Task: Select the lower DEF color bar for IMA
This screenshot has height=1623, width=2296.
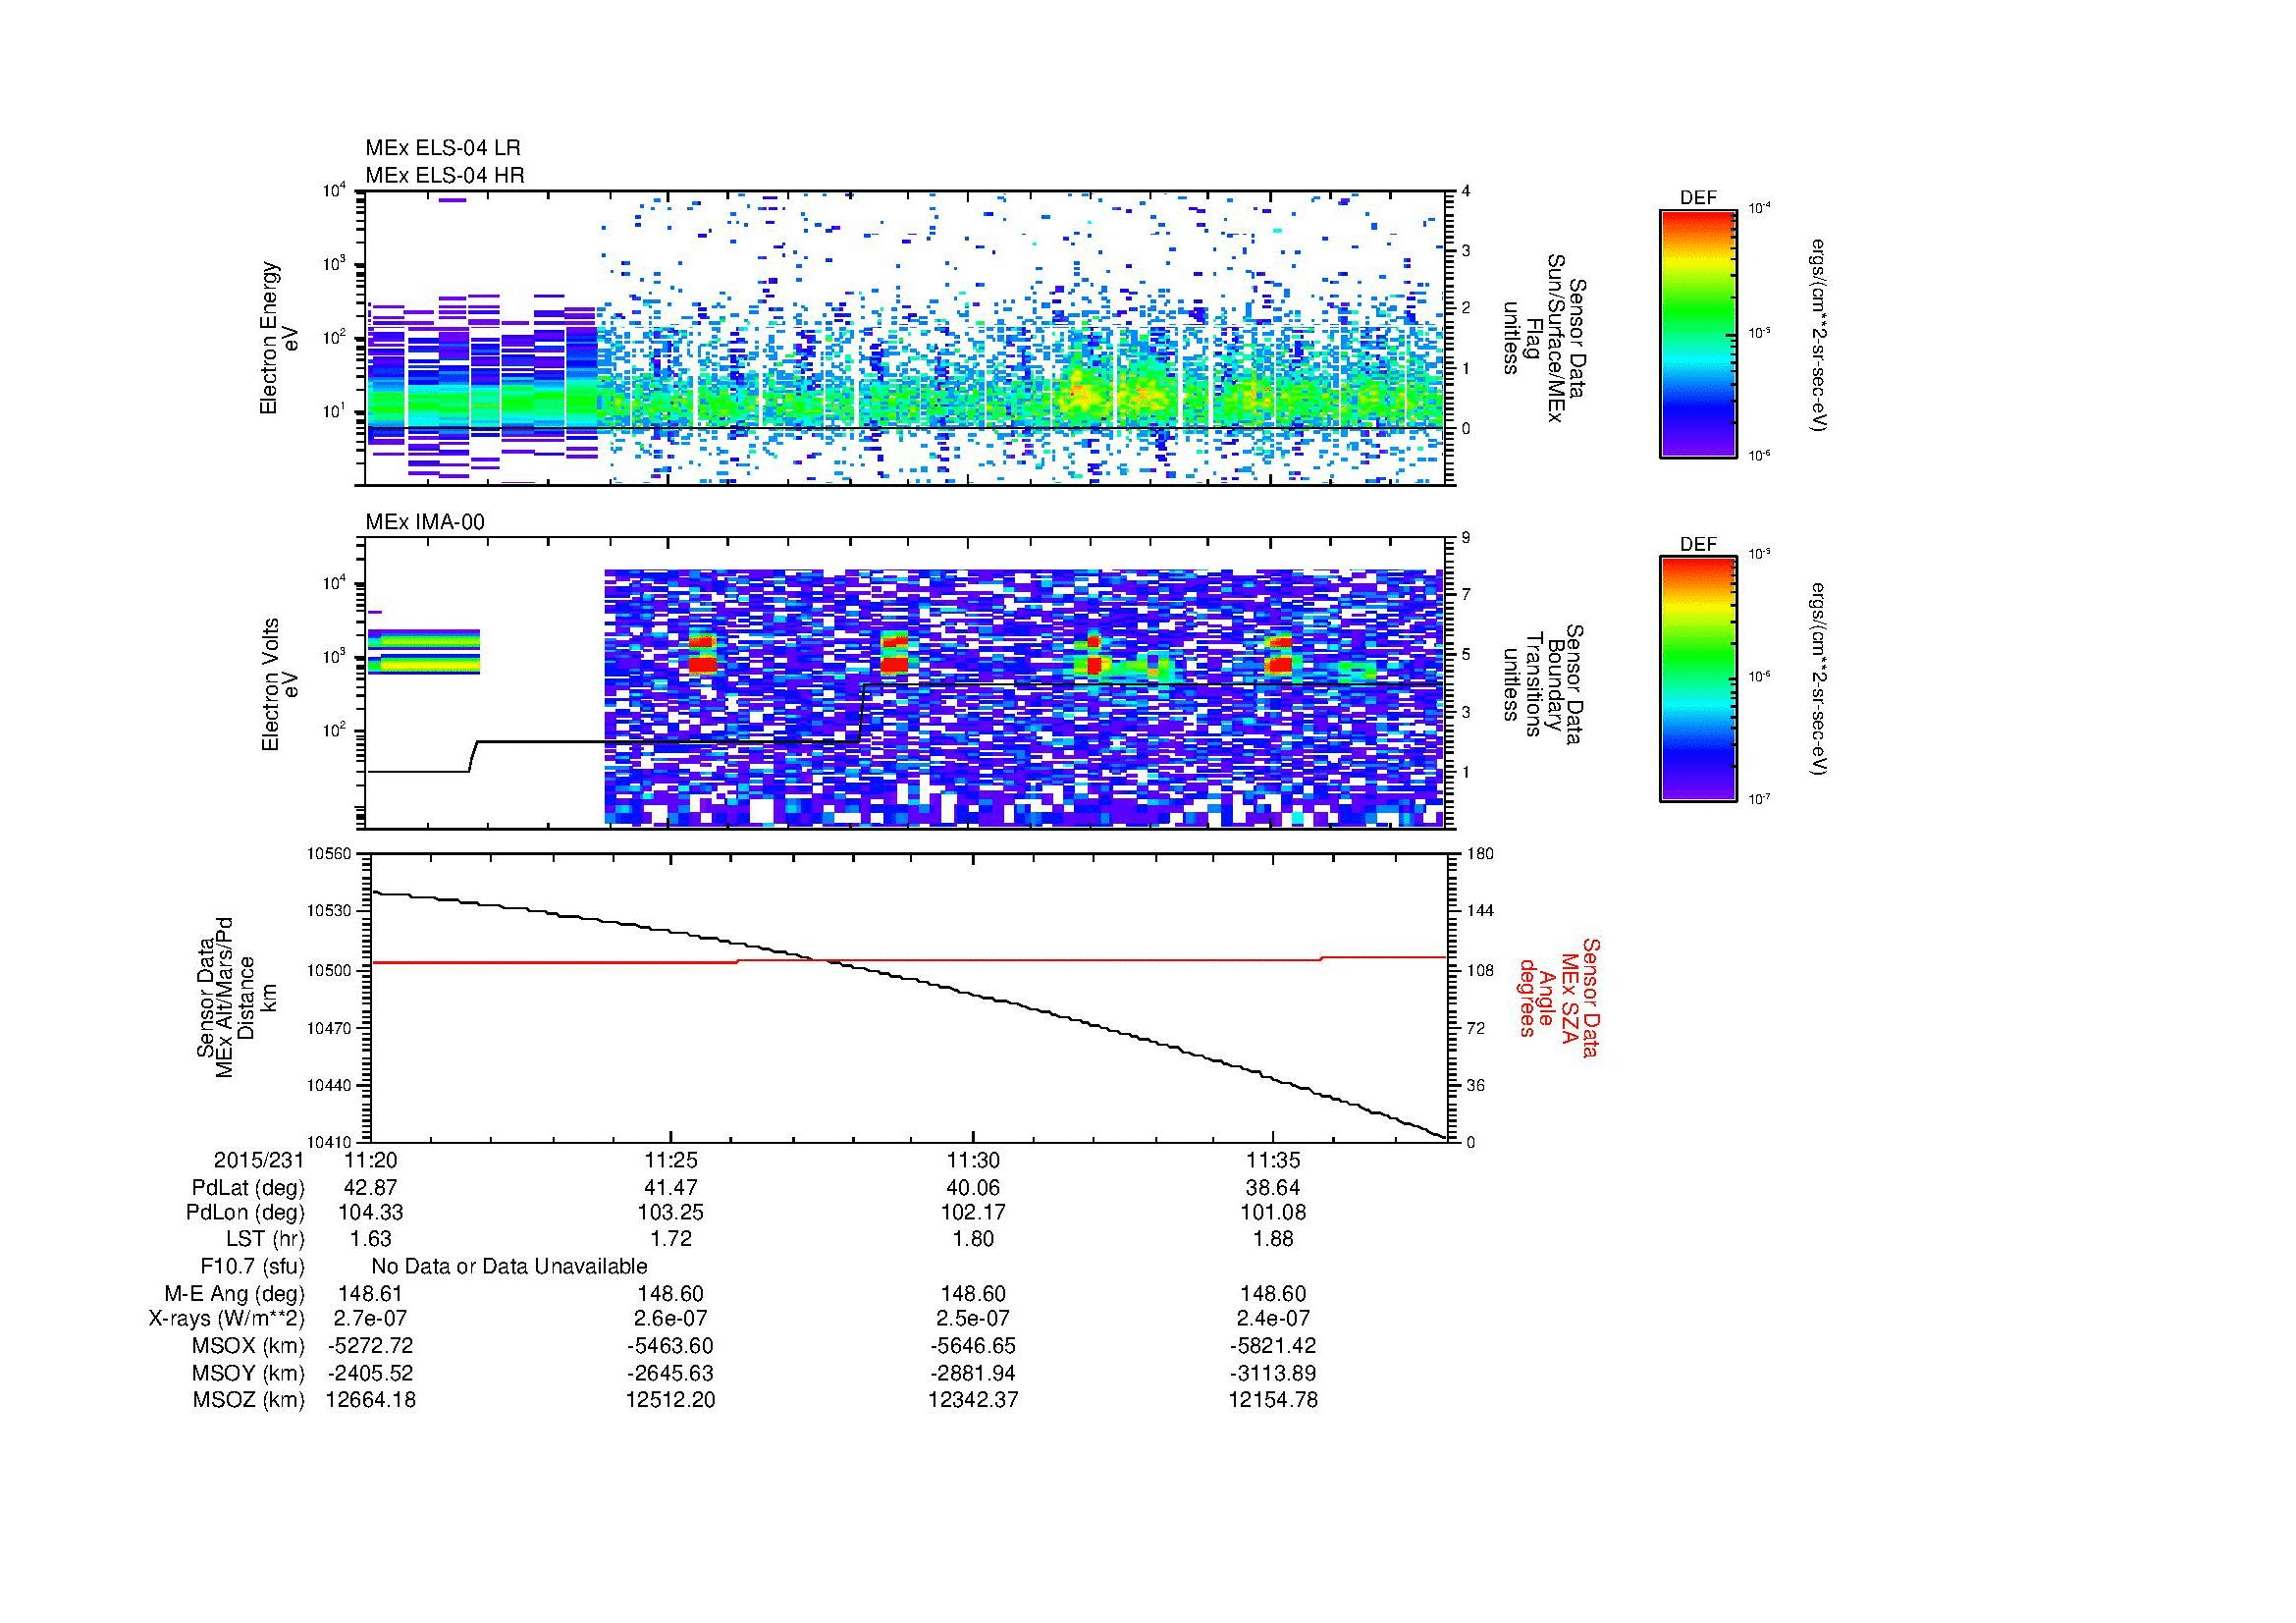Action: click(1697, 680)
